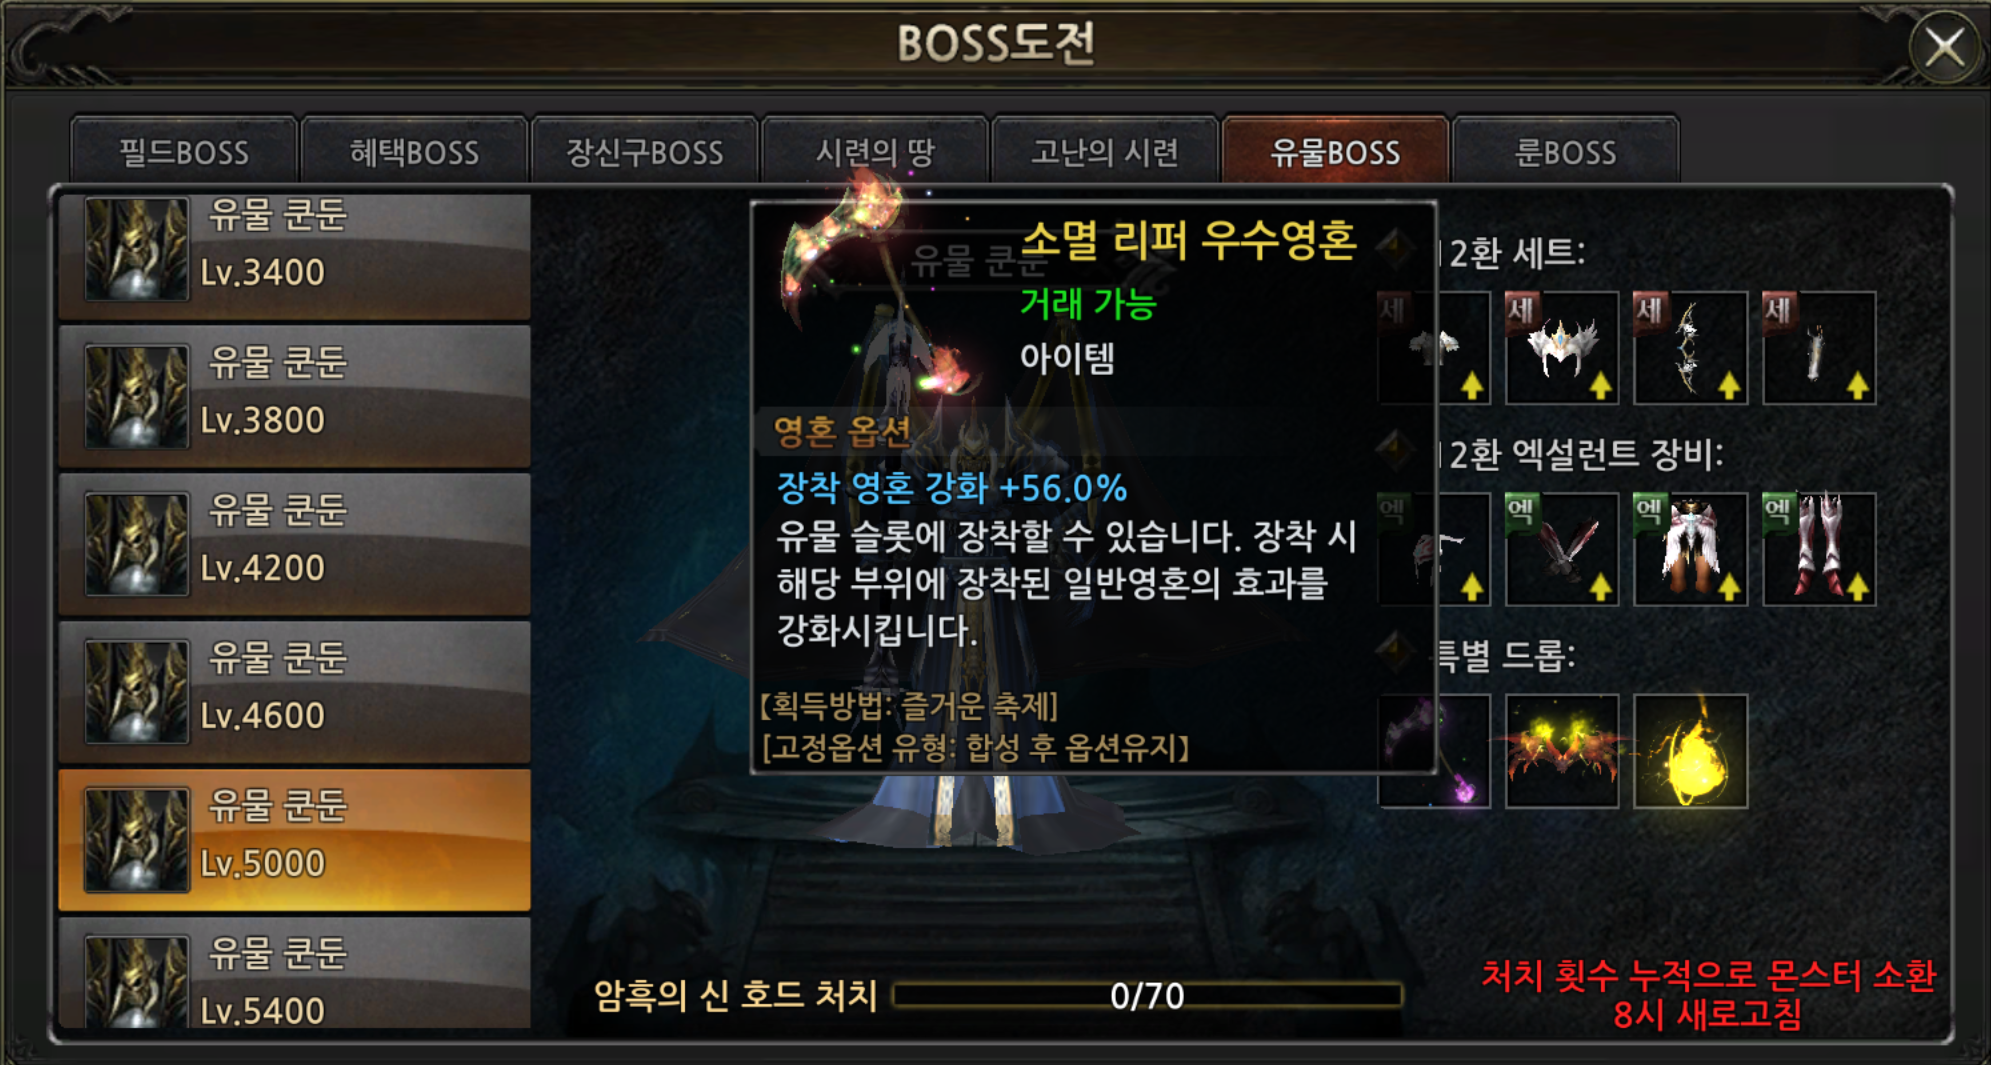Choose the 유물 쿤둔 Lv.3400 boss
Viewport: 1991px width, 1065px height.
click(x=294, y=256)
